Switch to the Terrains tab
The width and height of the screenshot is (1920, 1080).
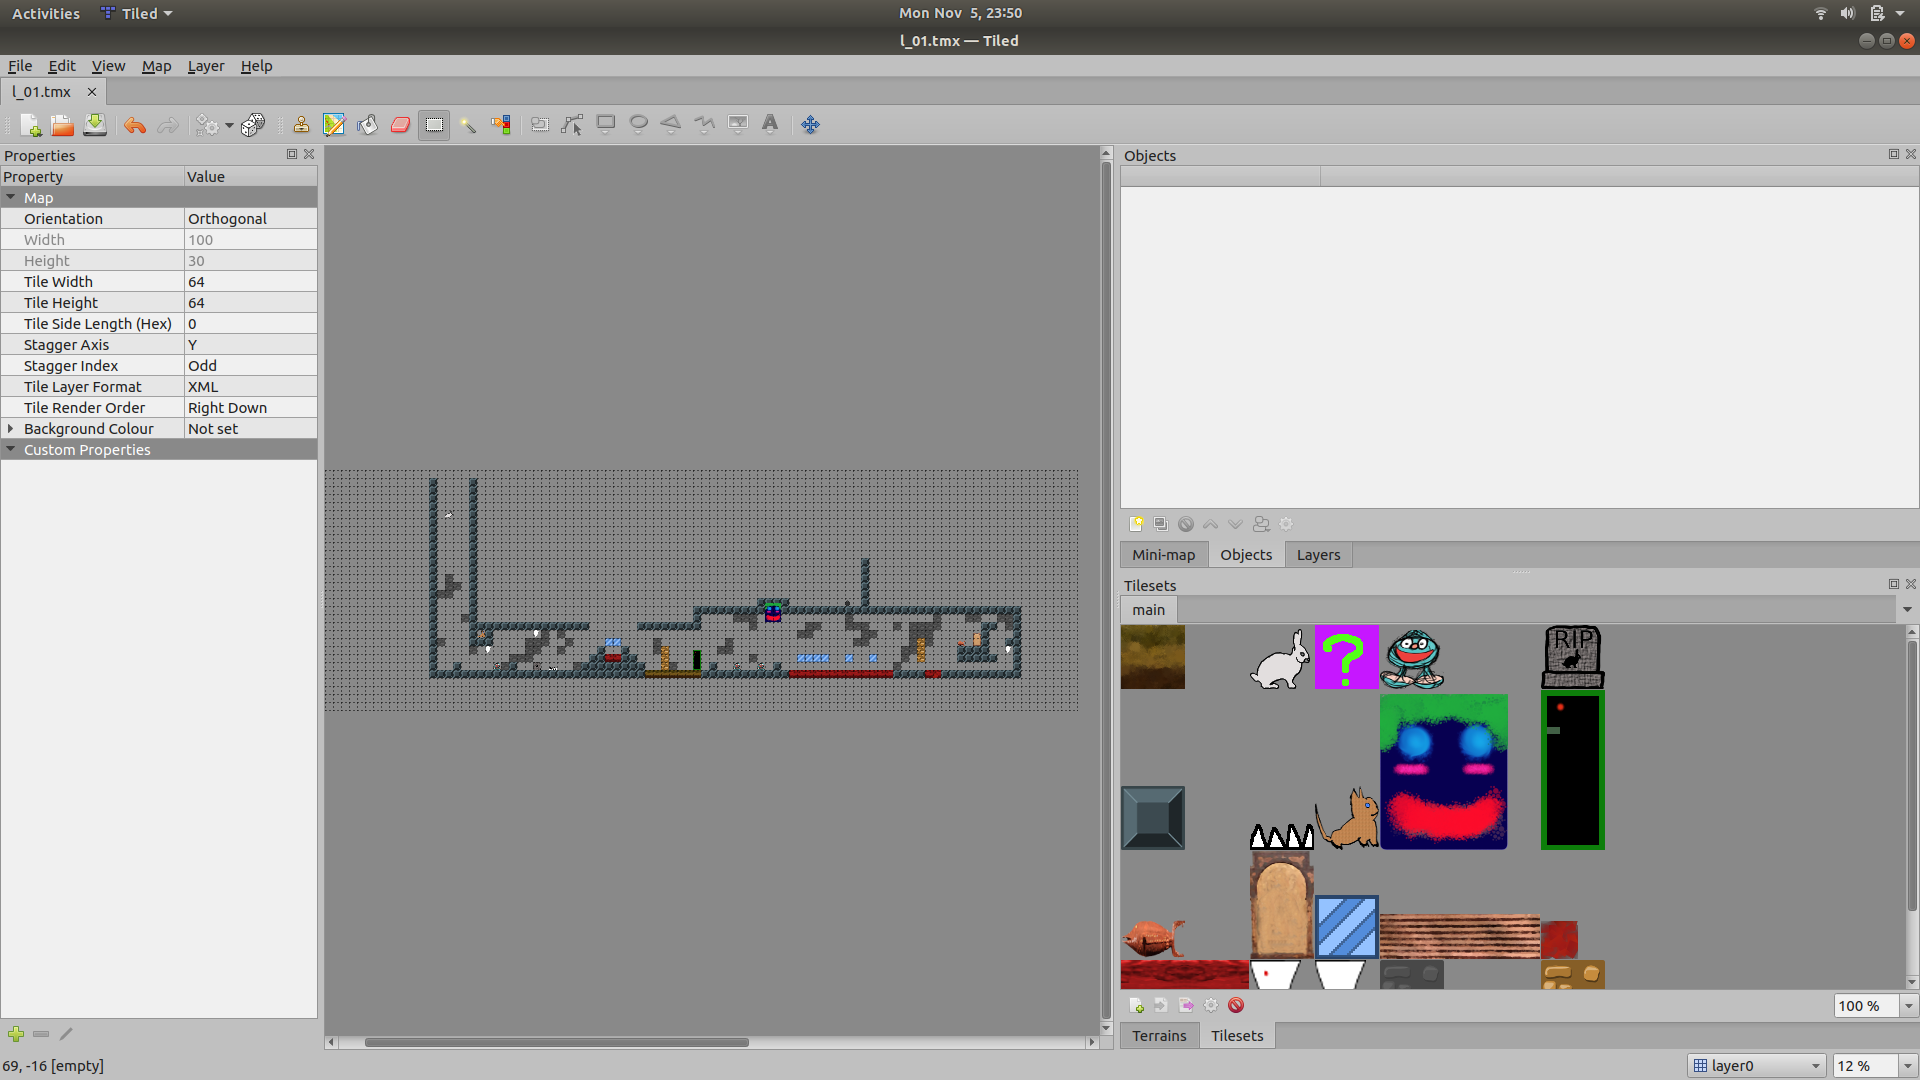[1159, 1036]
